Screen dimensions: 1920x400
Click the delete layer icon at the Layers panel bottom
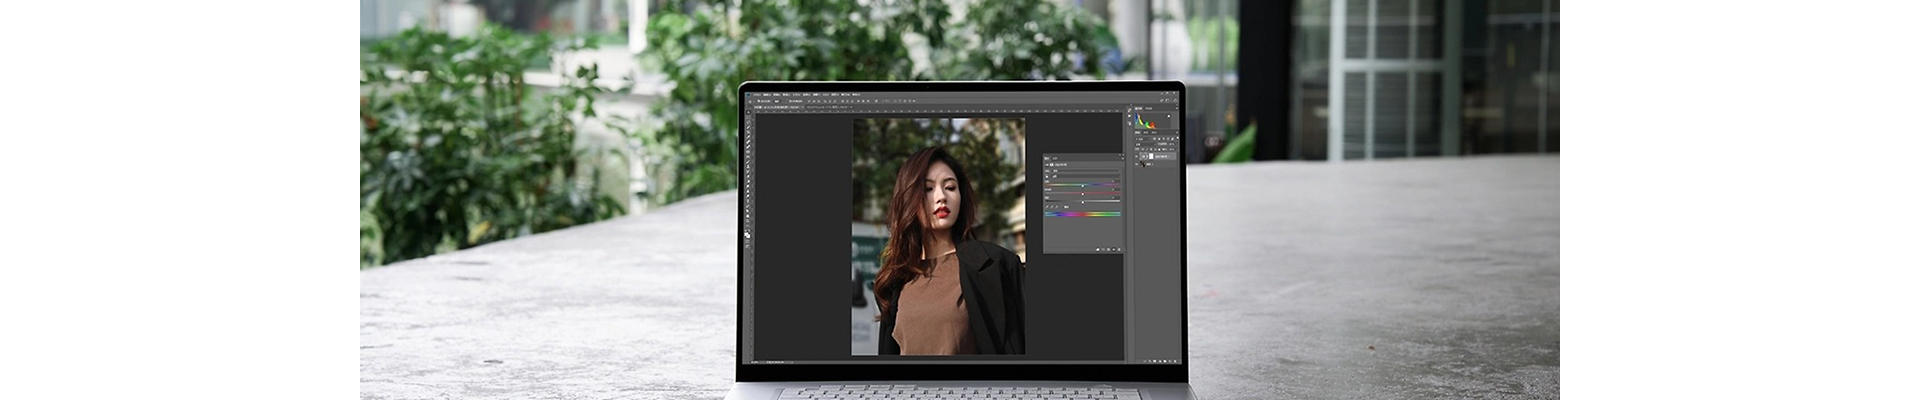[x=1174, y=360]
